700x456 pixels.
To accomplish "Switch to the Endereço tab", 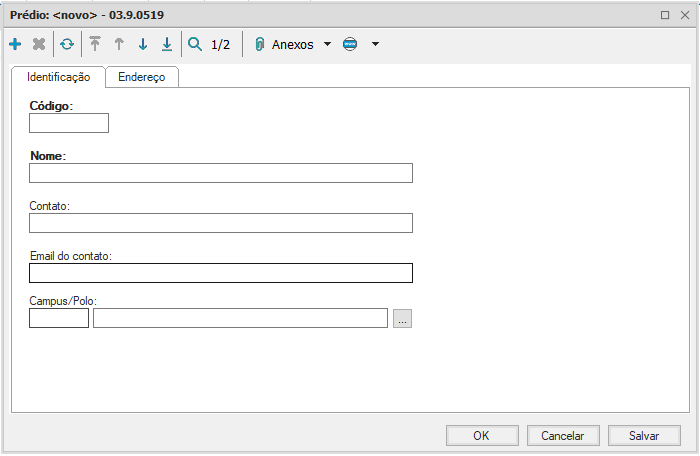I will click(142, 77).
